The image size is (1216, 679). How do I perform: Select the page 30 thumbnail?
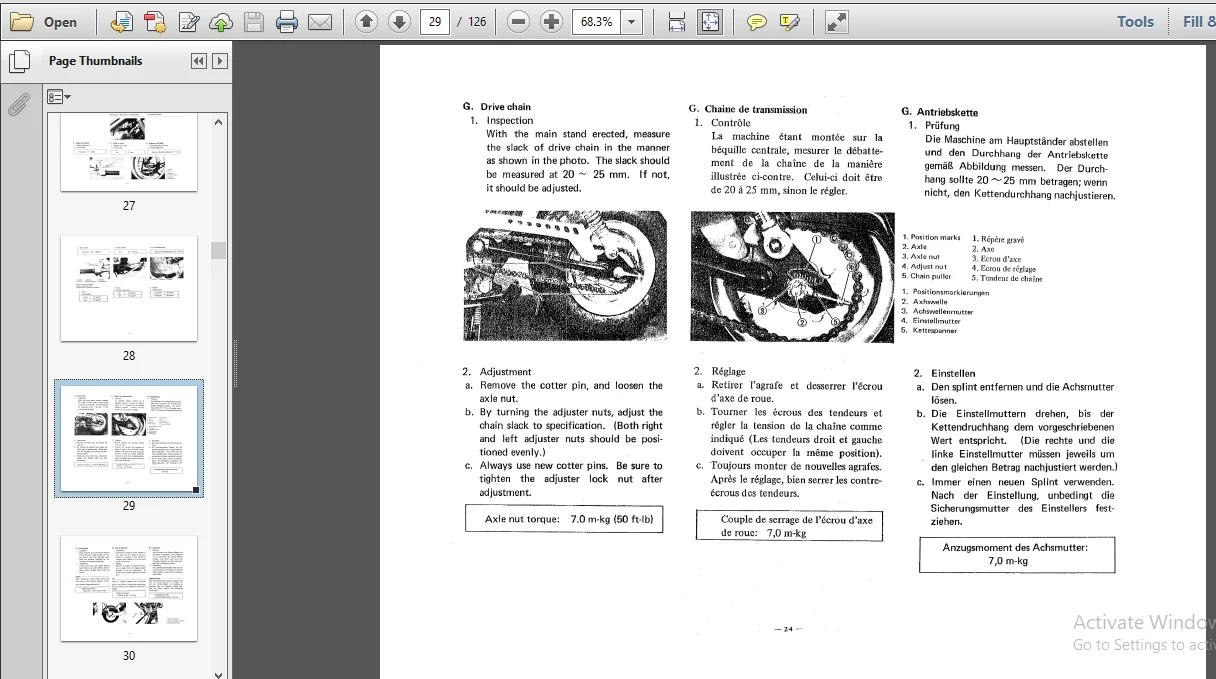(129, 588)
